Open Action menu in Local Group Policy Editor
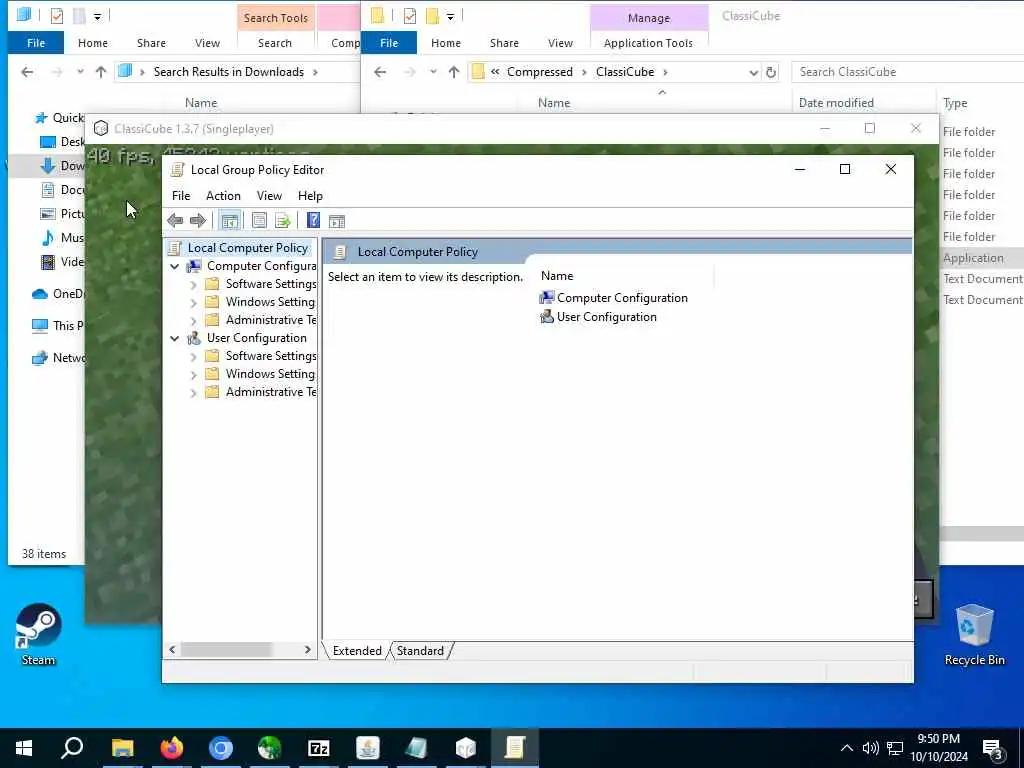1024x768 pixels. pos(223,196)
